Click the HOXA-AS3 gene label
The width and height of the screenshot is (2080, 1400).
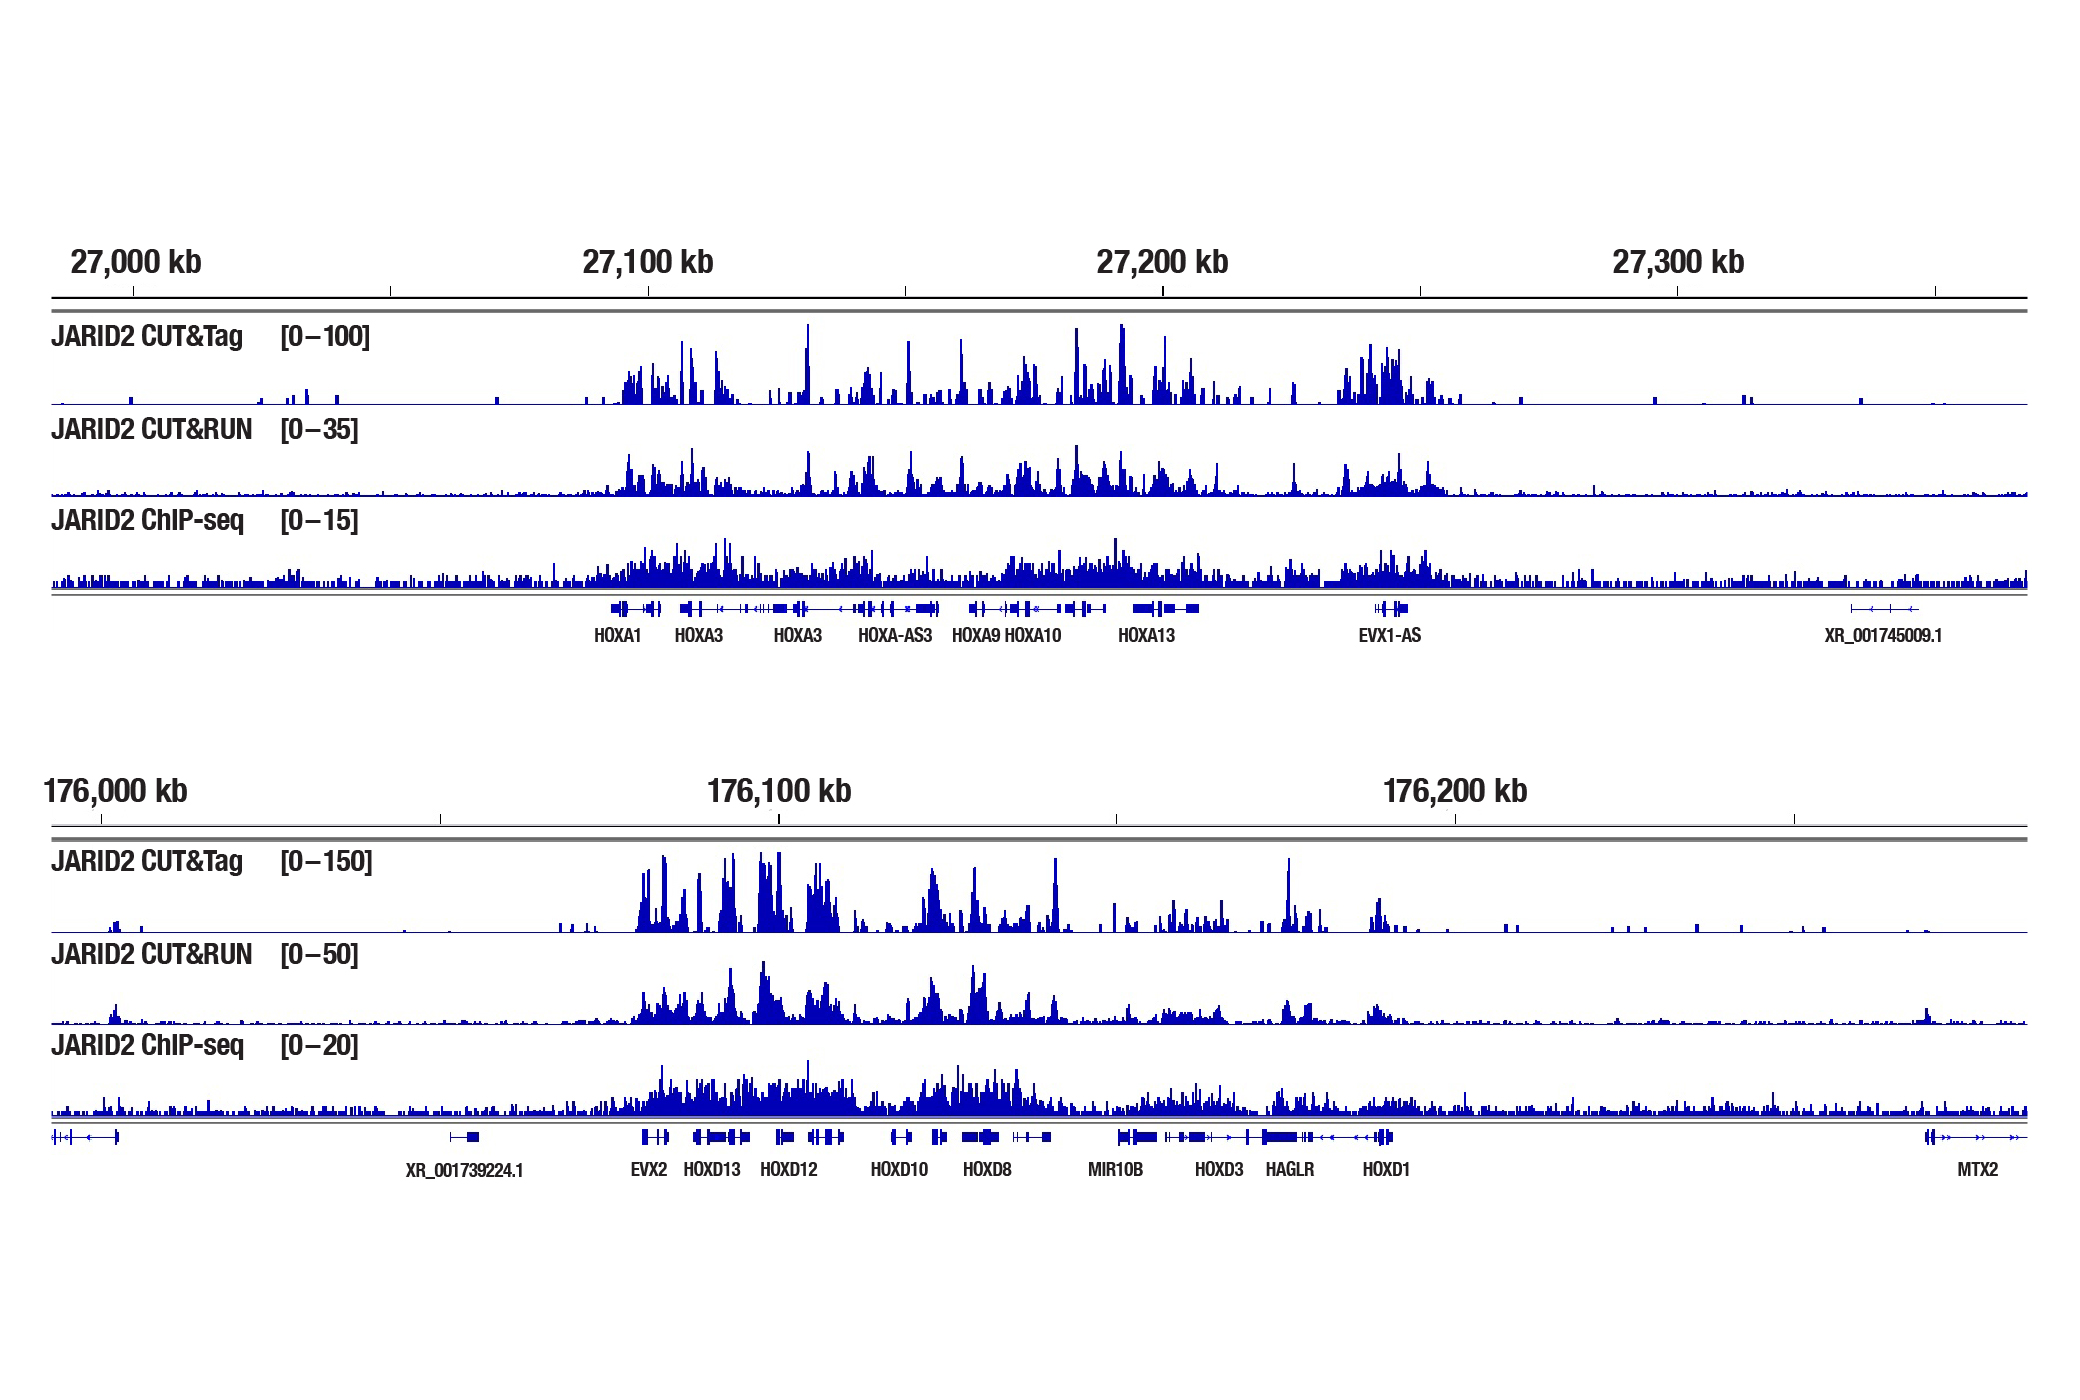pos(895,636)
